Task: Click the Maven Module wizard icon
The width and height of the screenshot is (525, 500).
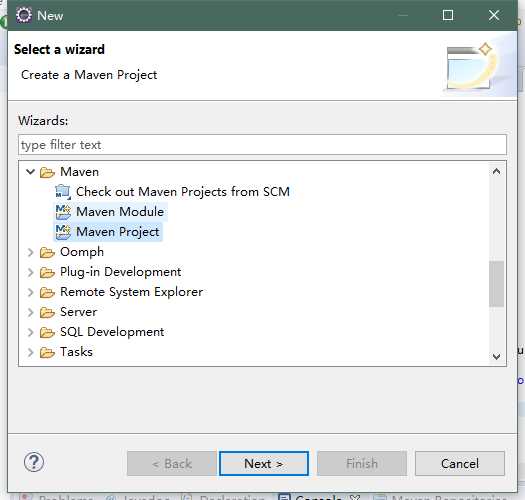Action: click(x=63, y=212)
